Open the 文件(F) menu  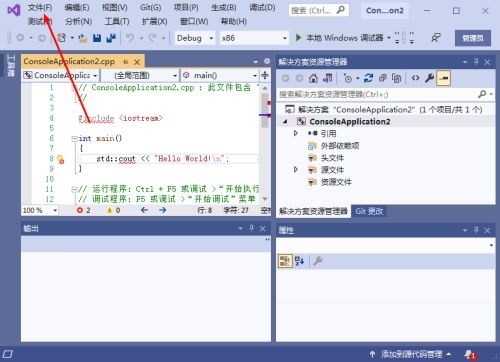[40, 7]
